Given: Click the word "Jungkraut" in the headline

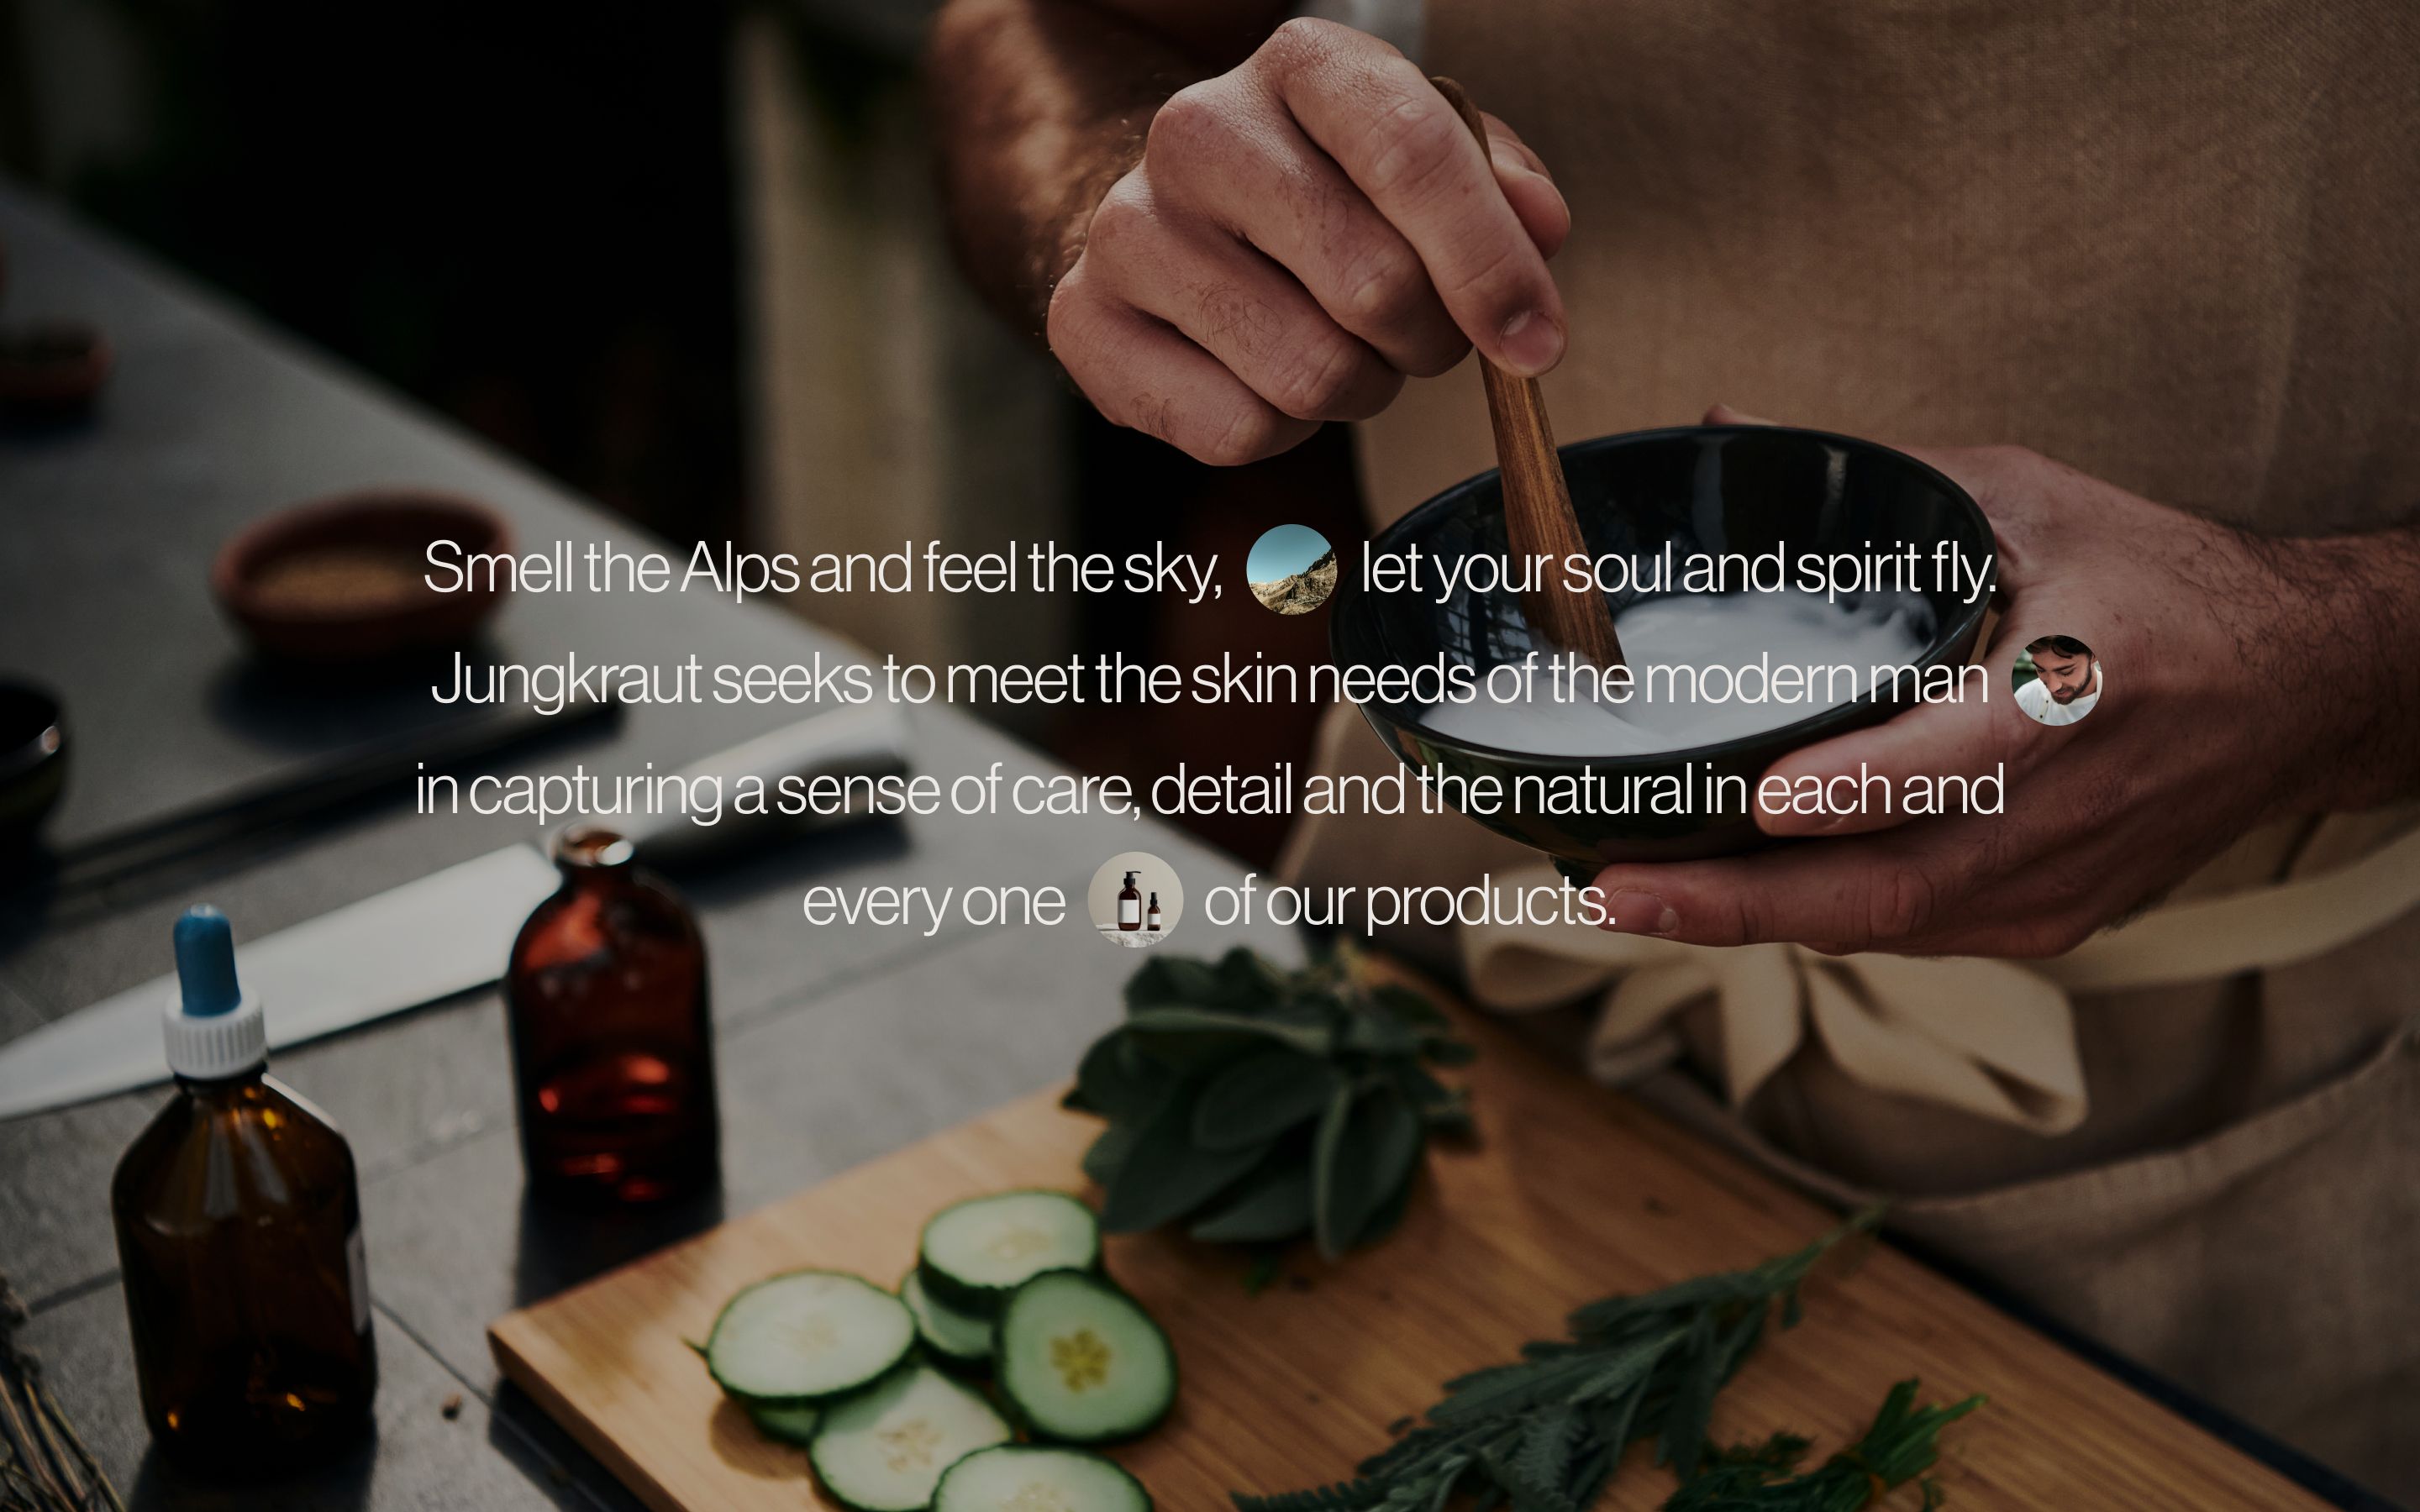Looking at the screenshot, I should coord(566,680).
